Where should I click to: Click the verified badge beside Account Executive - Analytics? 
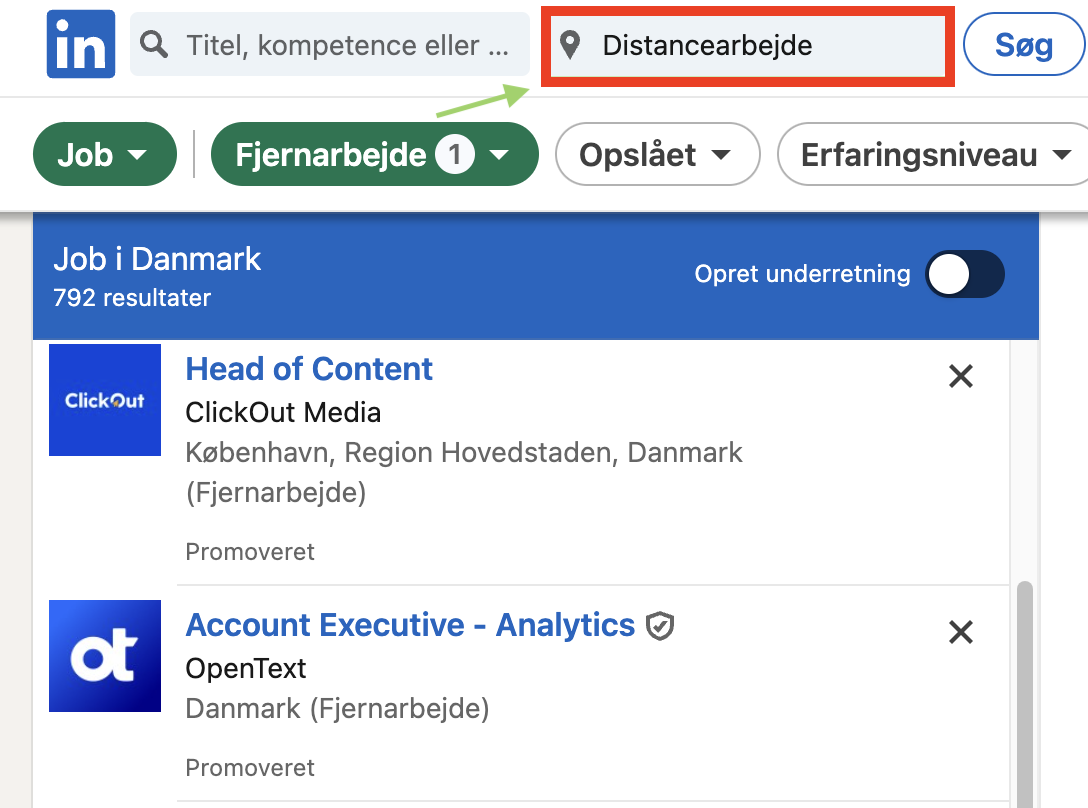tap(660, 625)
